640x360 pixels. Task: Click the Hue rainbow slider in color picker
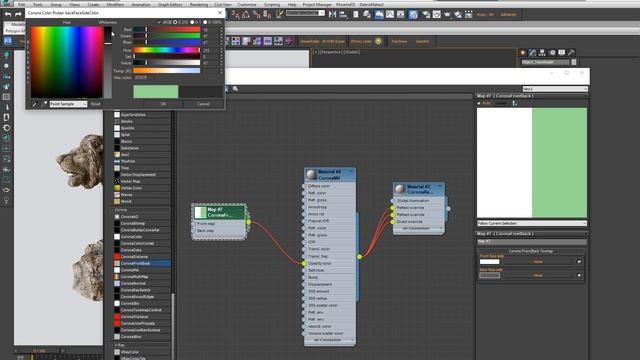[167, 50]
